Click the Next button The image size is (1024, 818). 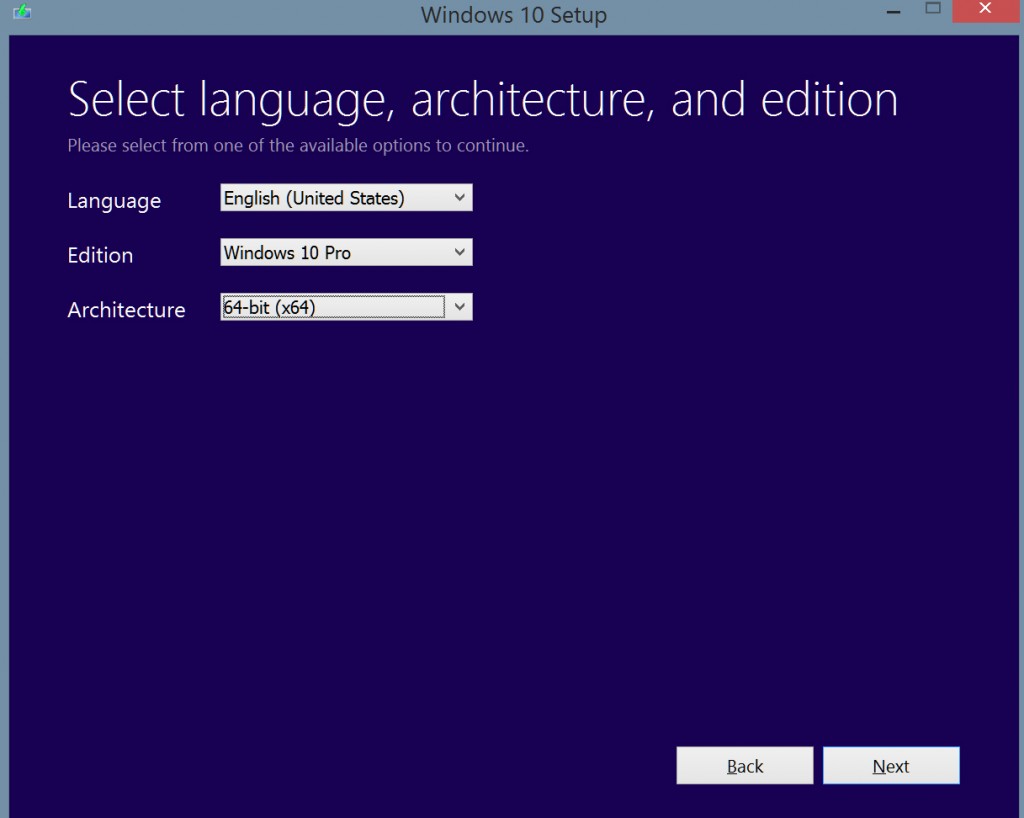891,766
